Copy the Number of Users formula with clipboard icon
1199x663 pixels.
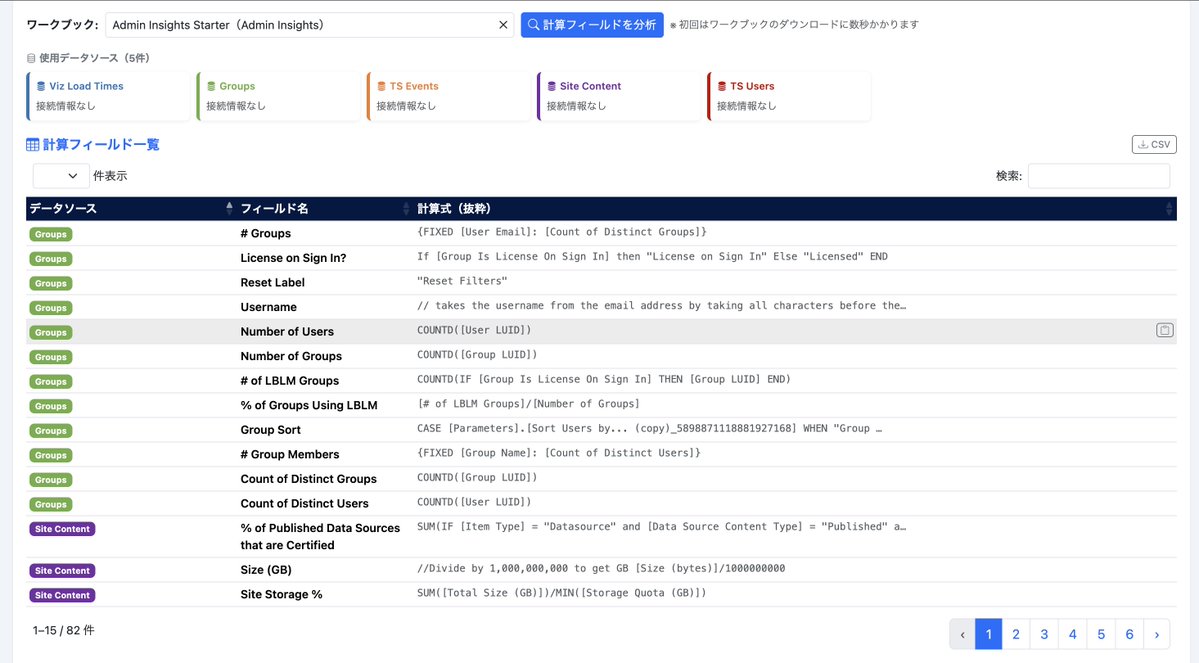[x=1165, y=330]
